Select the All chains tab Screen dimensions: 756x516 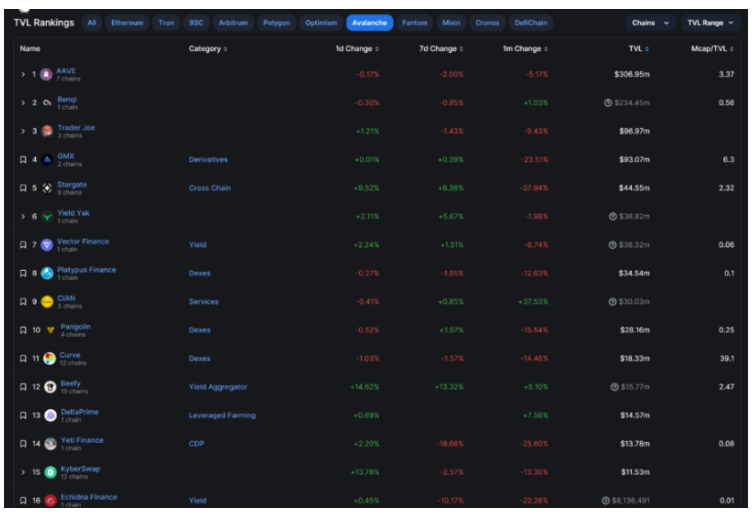(x=92, y=23)
